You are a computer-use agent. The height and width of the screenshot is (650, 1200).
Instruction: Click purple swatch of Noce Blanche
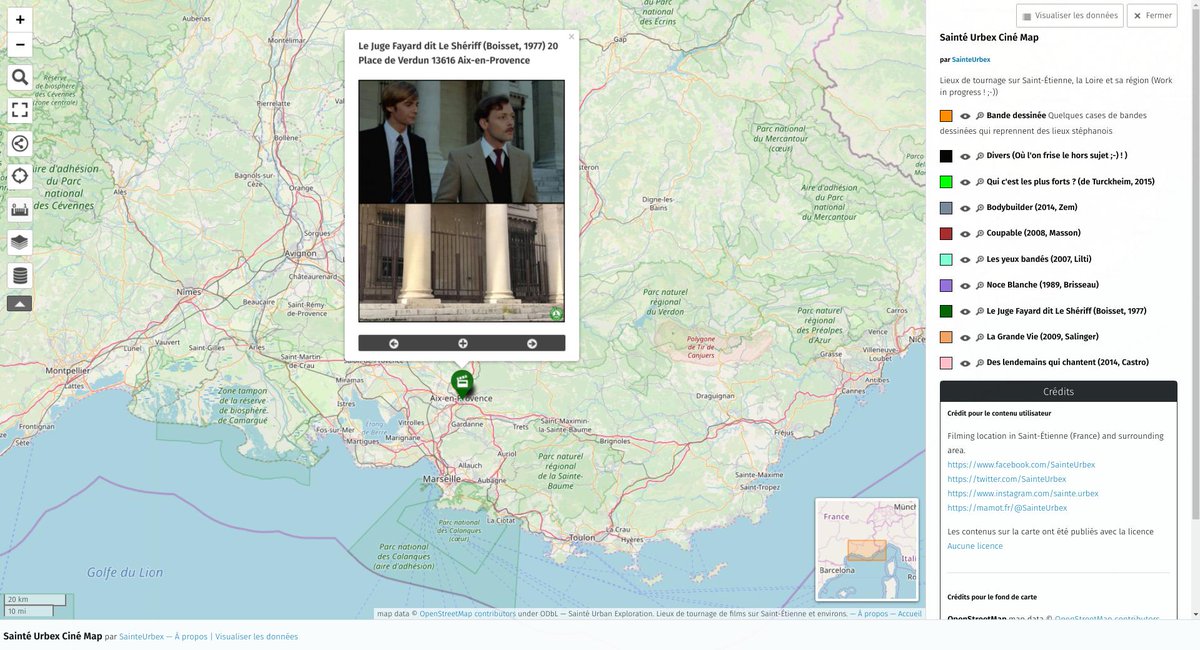946,286
